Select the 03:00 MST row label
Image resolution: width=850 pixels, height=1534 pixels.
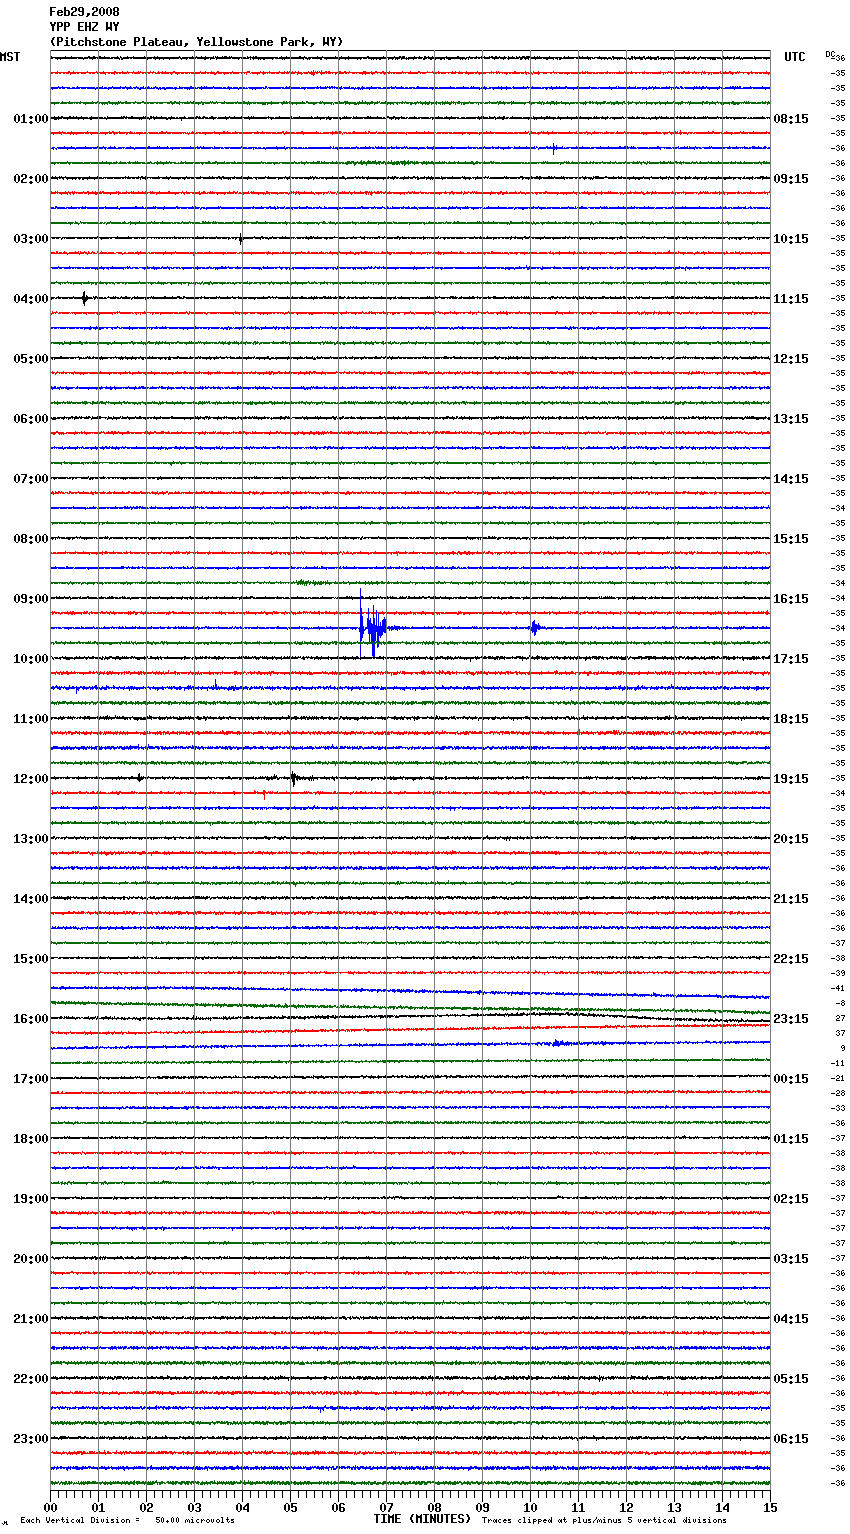click(31, 239)
